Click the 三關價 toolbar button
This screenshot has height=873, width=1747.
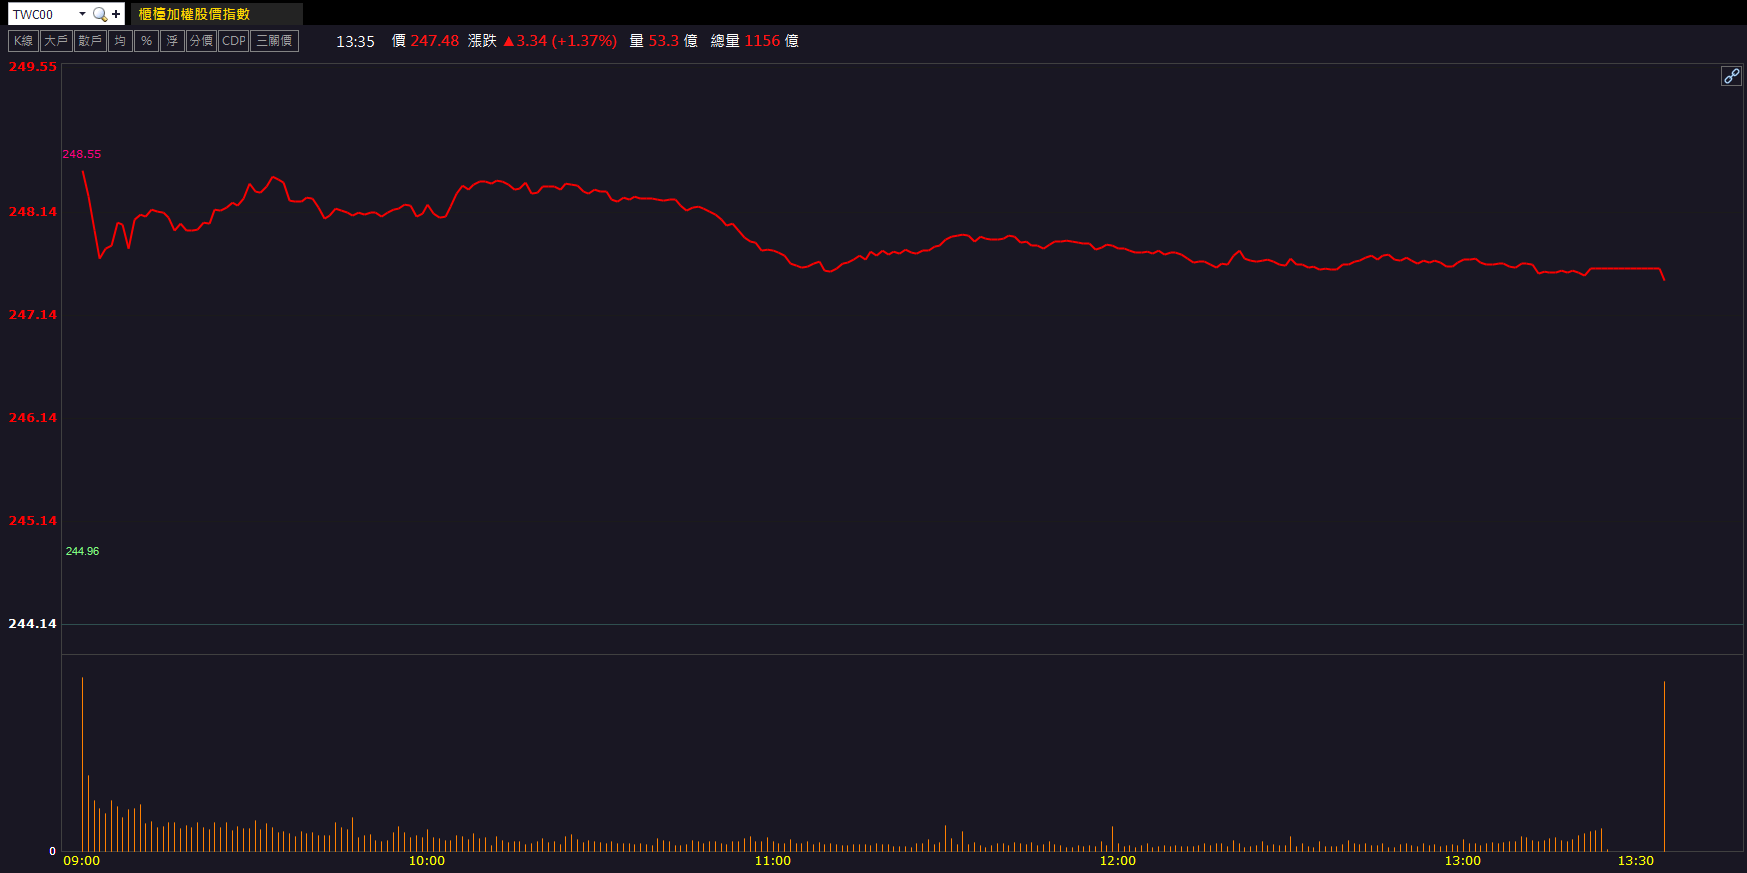coord(274,41)
